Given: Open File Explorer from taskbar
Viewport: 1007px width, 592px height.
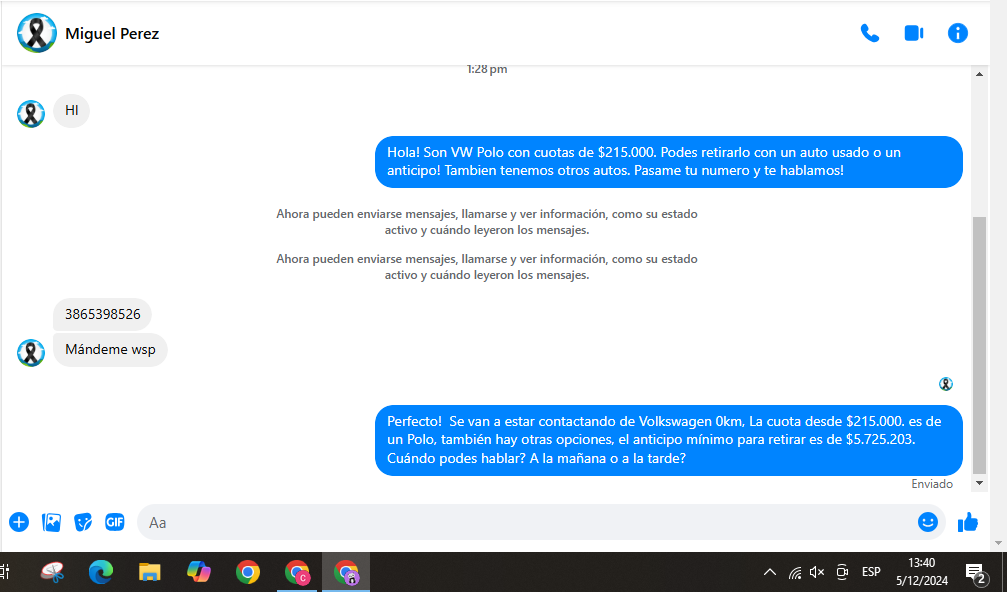Looking at the screenshot, I should pyautogui.click(x=150, y=571).
